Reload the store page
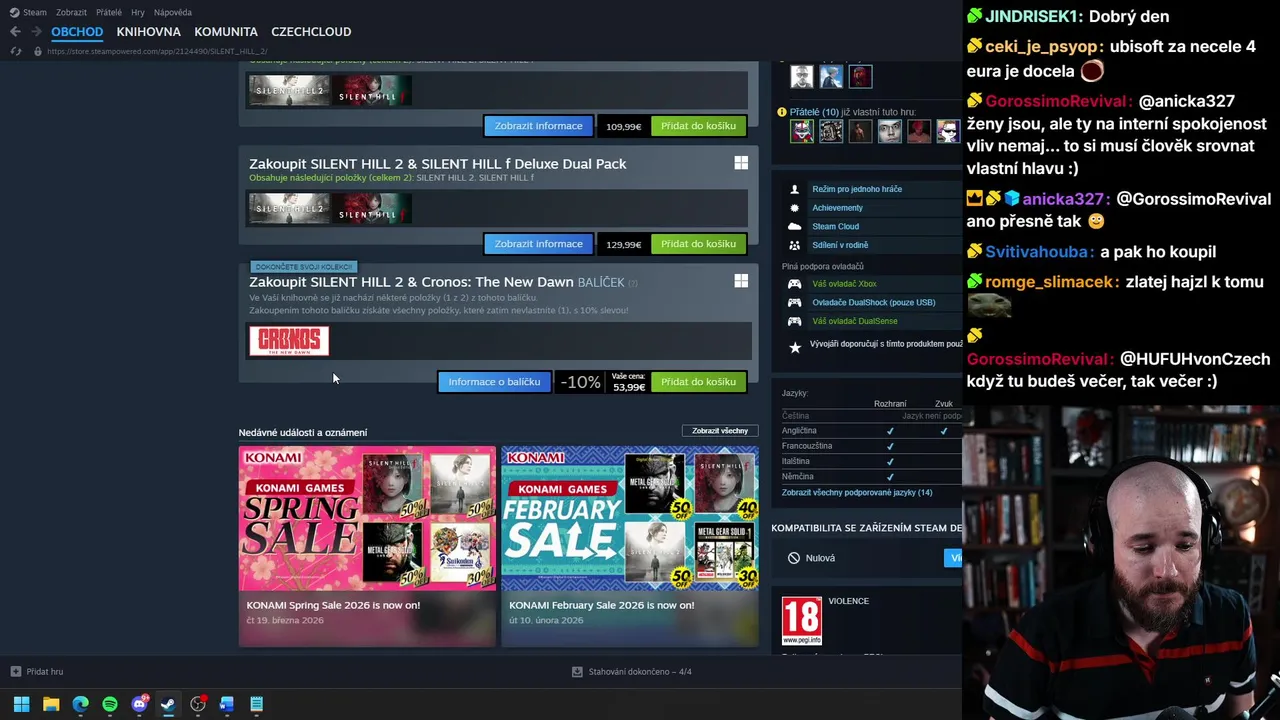Screen dimensions: 1280x720 tap(15, 51)
